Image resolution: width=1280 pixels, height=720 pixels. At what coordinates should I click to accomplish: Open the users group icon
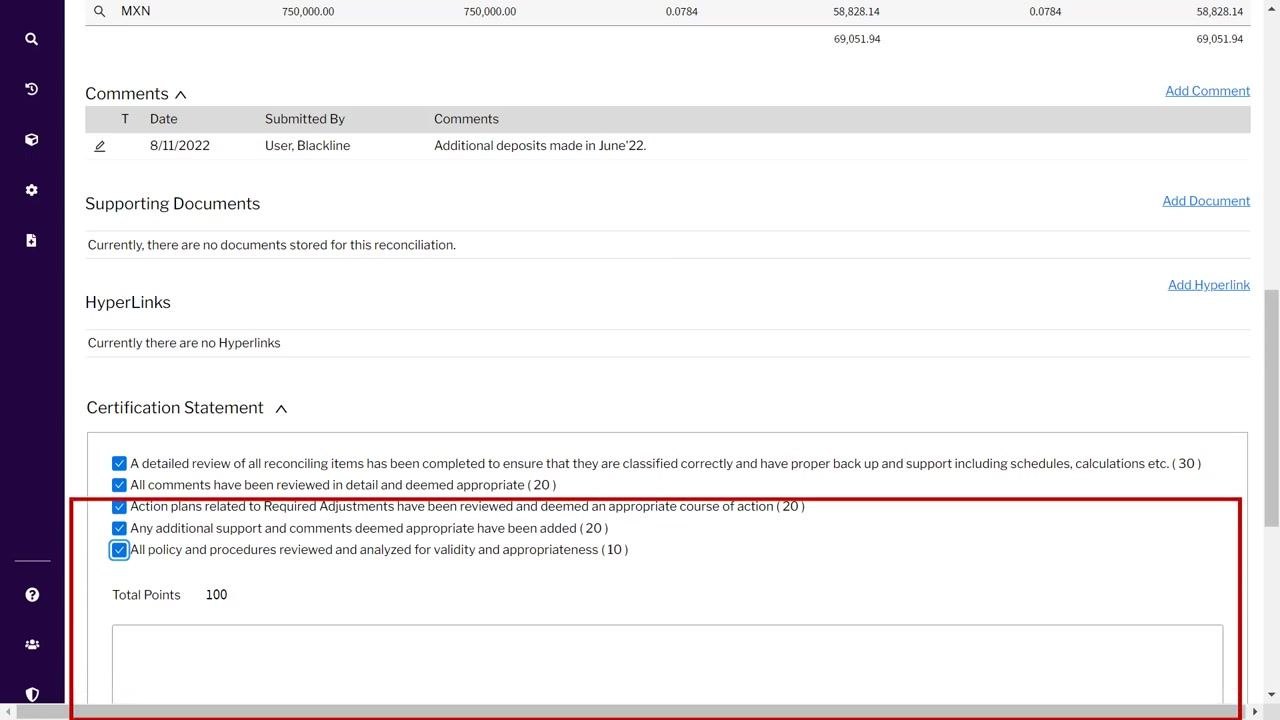pos(32,645)
